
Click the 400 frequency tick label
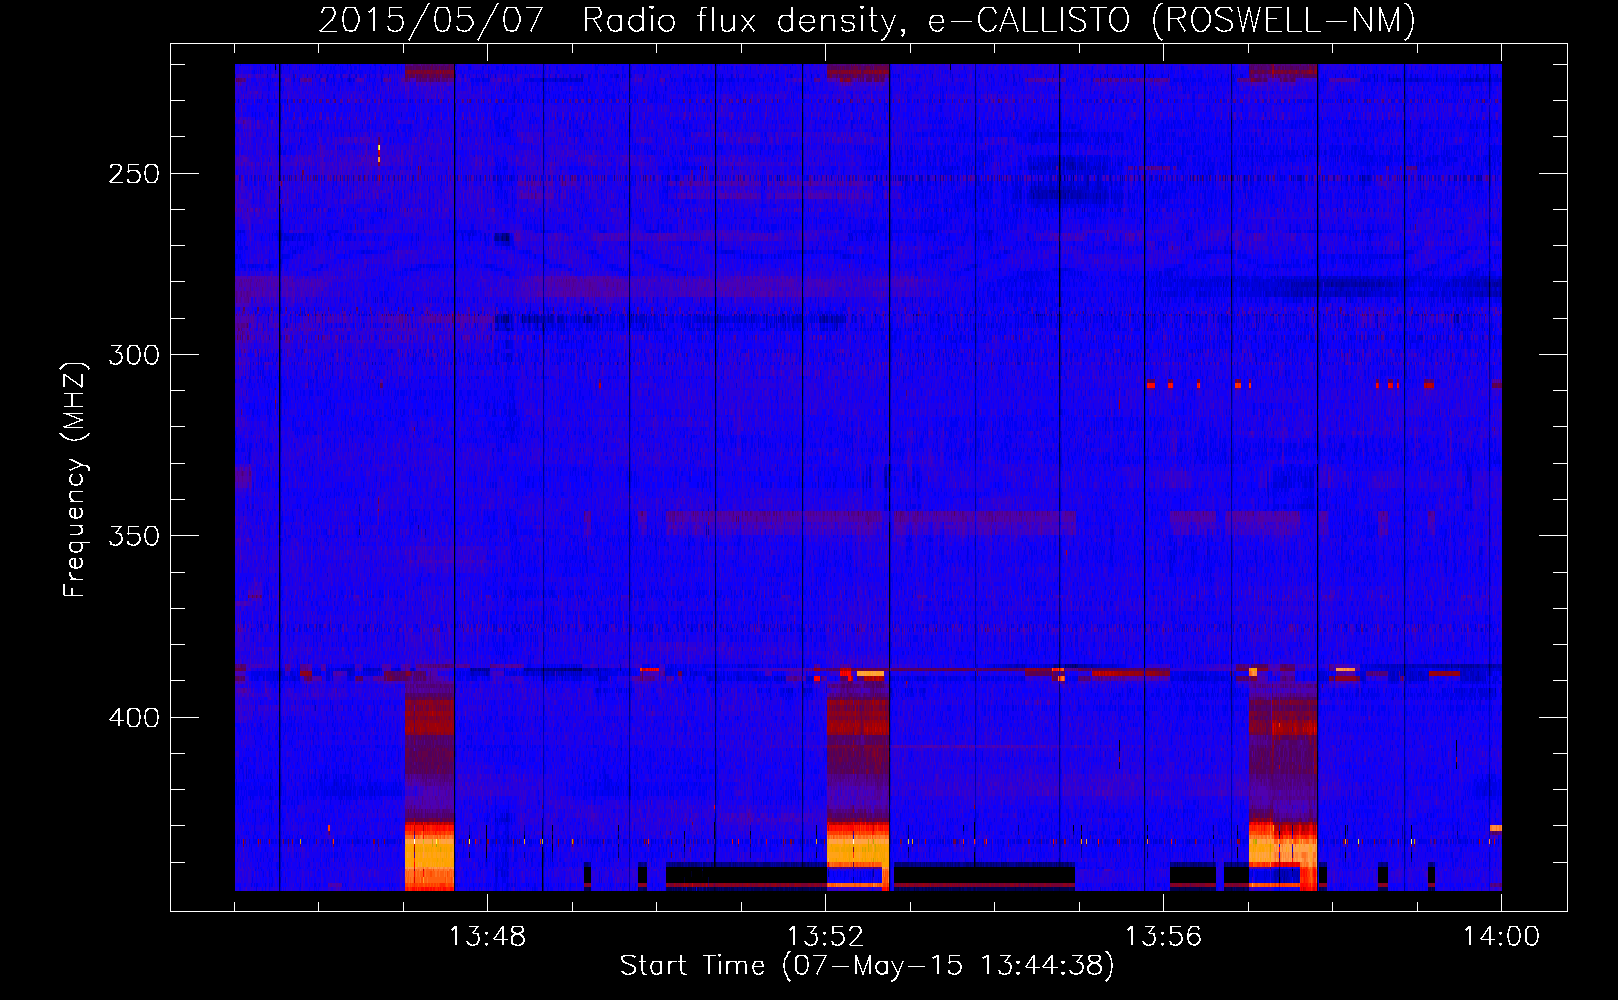pos(134,718)
